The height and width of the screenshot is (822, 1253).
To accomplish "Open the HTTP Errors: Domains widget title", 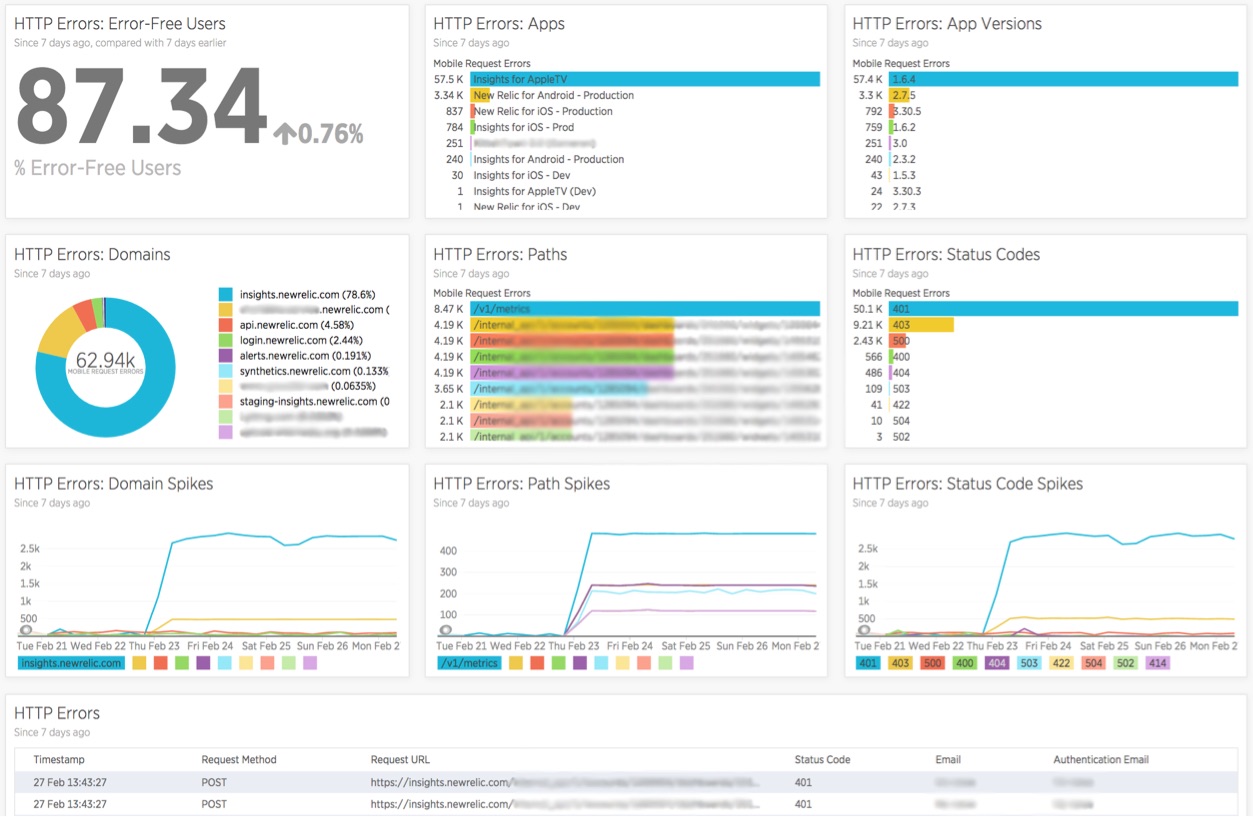I will pos(92,254).
